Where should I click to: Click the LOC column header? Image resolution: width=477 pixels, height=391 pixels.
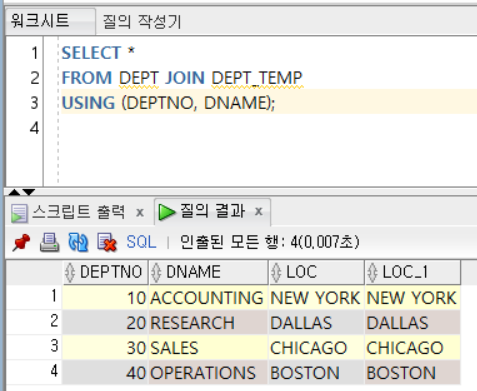[316, 272]
